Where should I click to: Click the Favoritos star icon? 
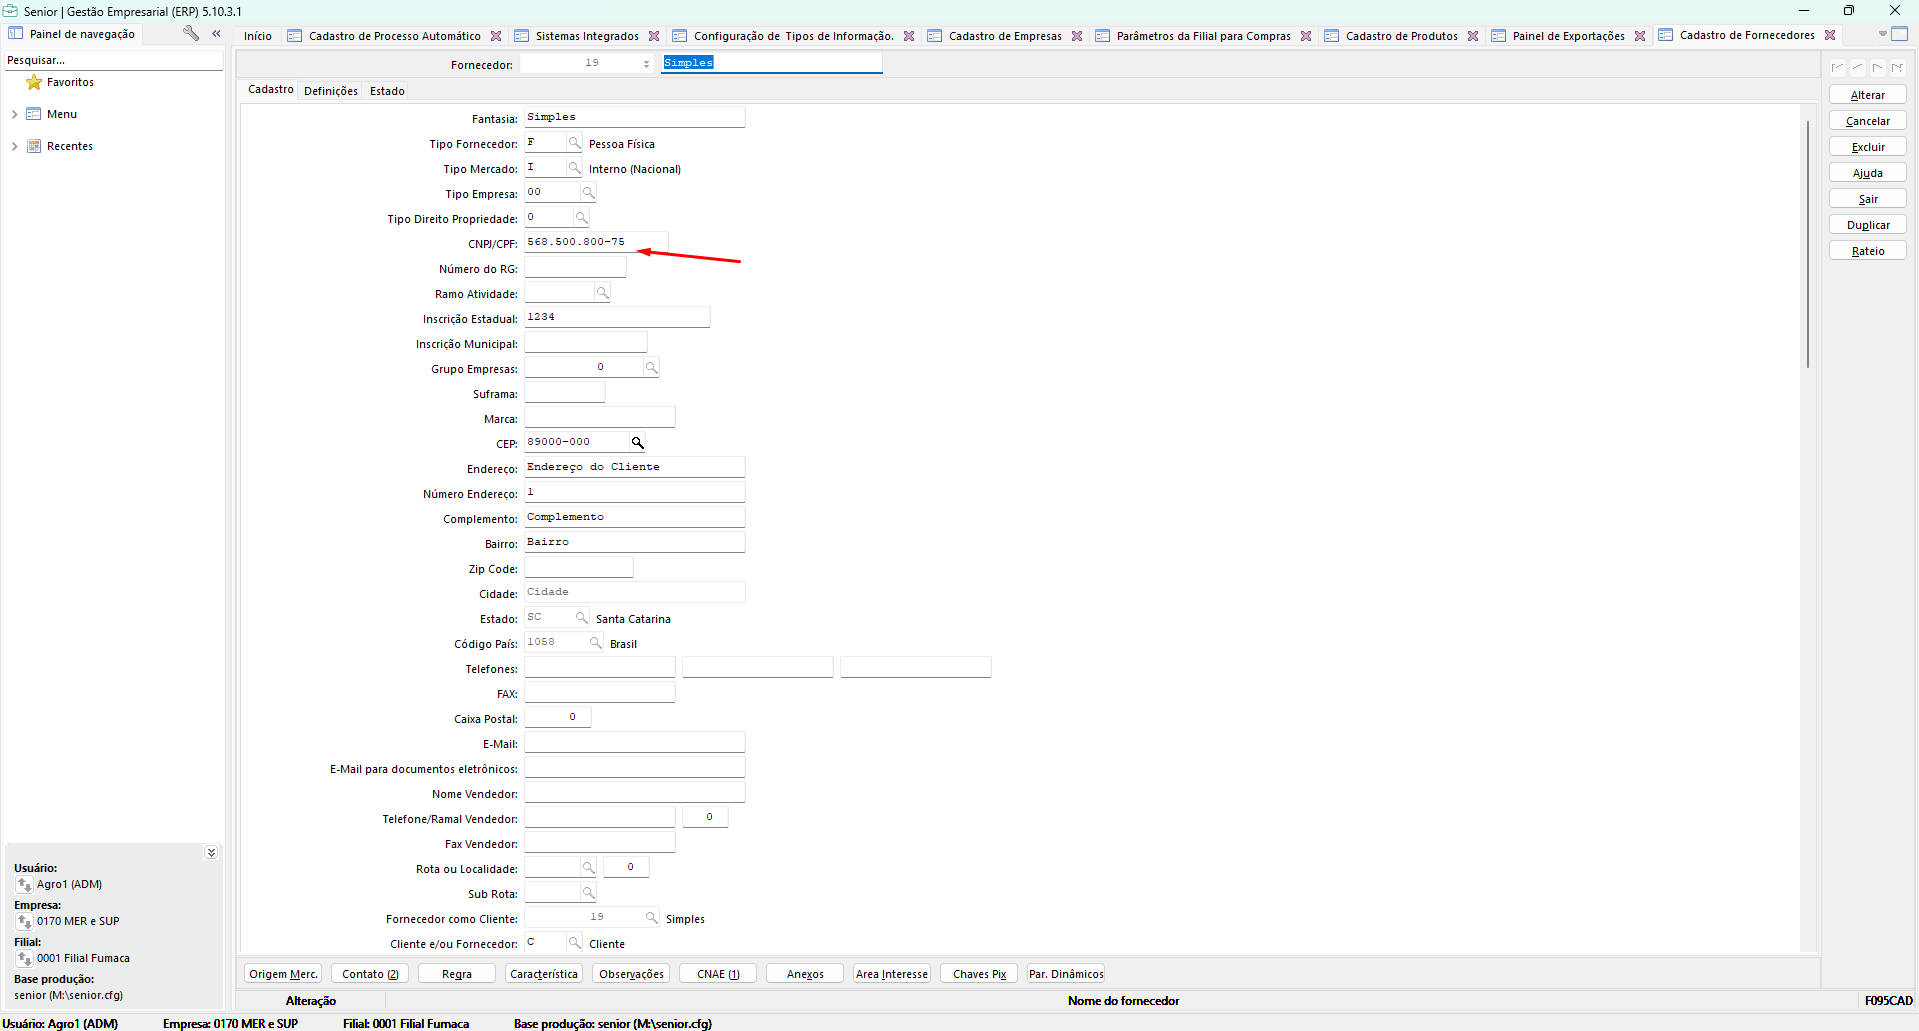tap(34, 82)
